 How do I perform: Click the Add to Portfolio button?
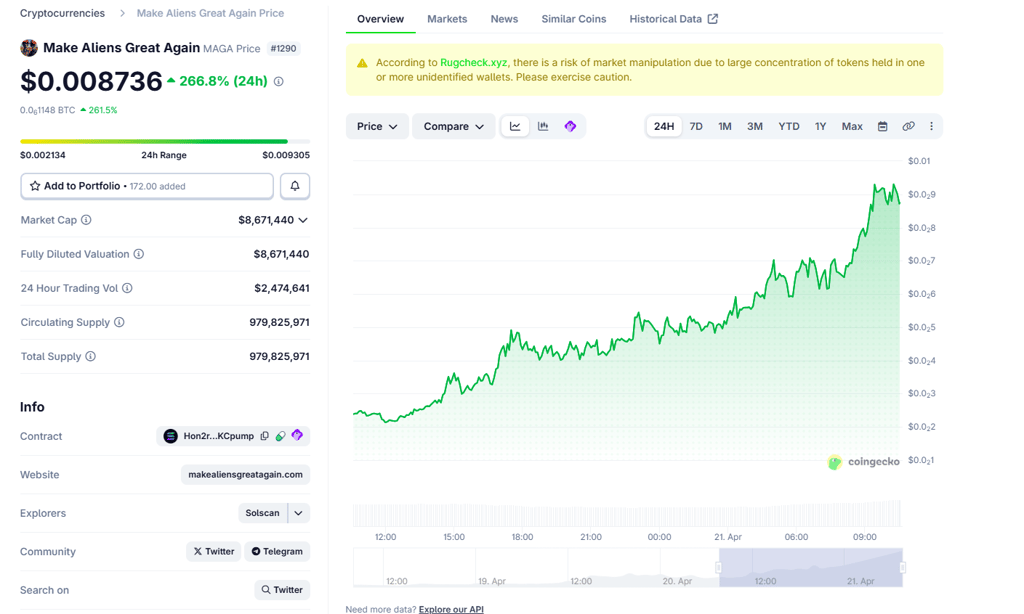tap(147, 186)
